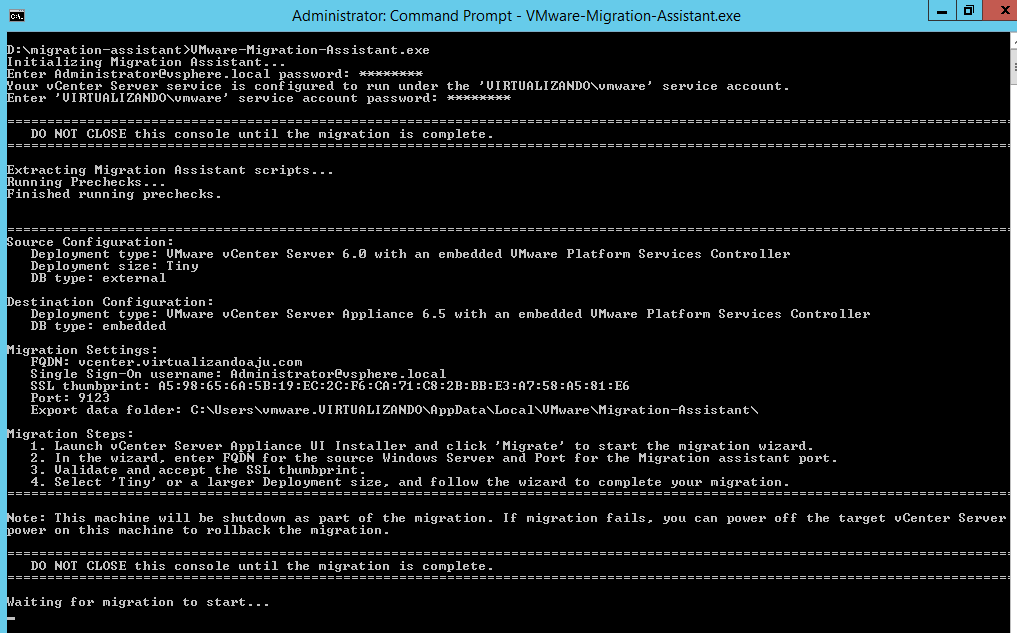Click the 'Destination Configuration:' heading
Viewport: 1017px width, 633px height.
pyautogui.click(x=110, y=302)
